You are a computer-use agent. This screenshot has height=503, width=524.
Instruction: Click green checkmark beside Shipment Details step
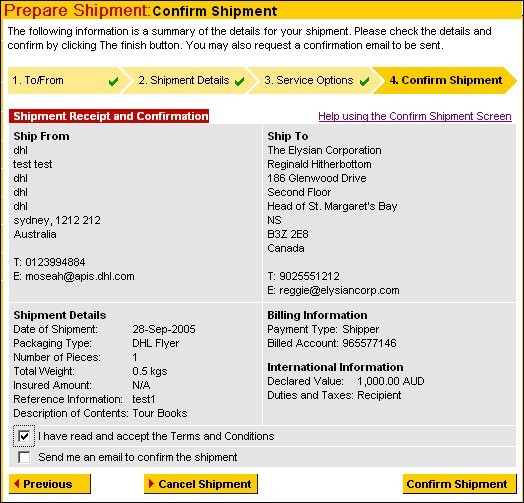click(239, 81)
